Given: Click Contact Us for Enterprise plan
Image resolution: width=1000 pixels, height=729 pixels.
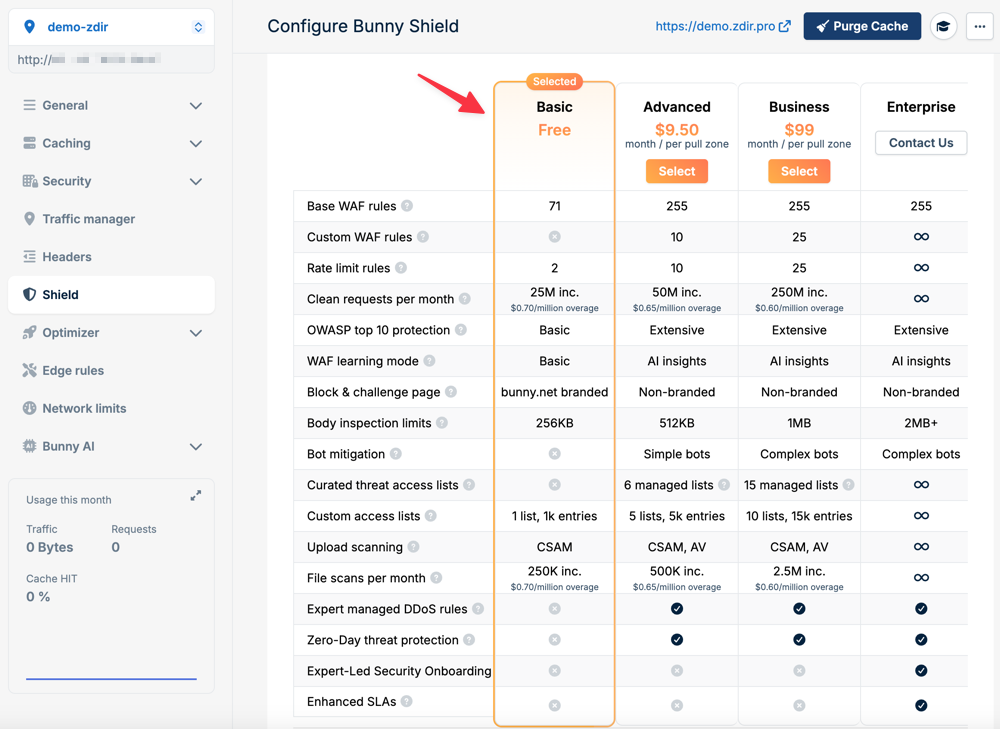Looking at the screenshot, I should (x=921, y=143).
